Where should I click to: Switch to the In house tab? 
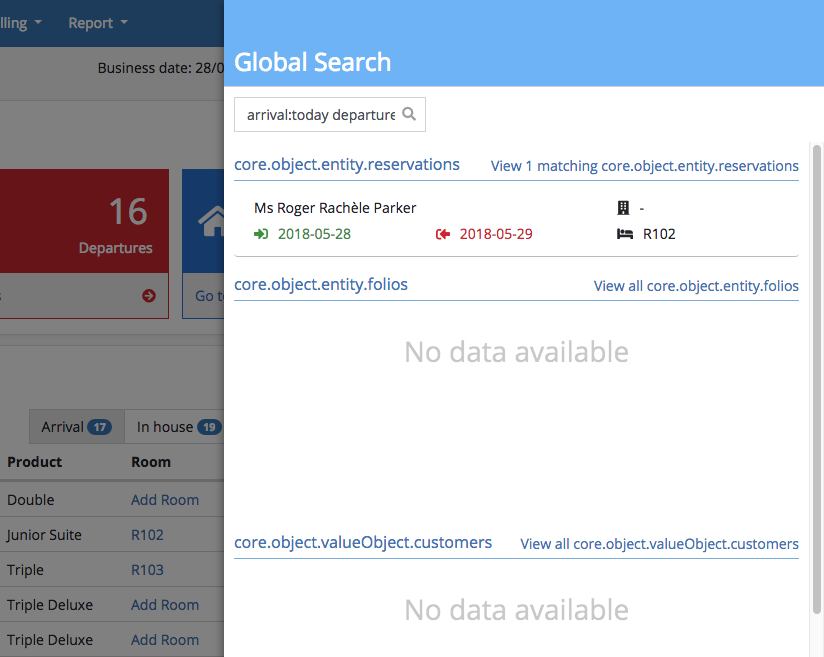175,427
